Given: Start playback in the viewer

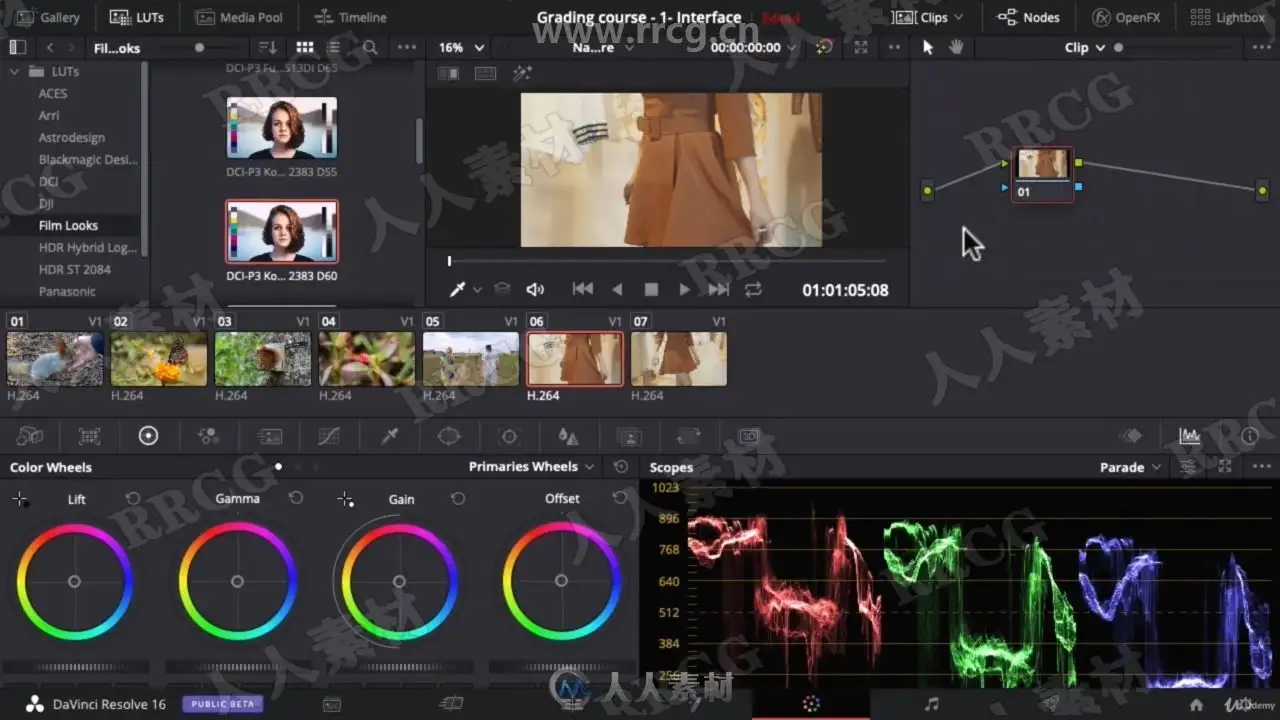Looking at the screenshot, I should 684,289.
